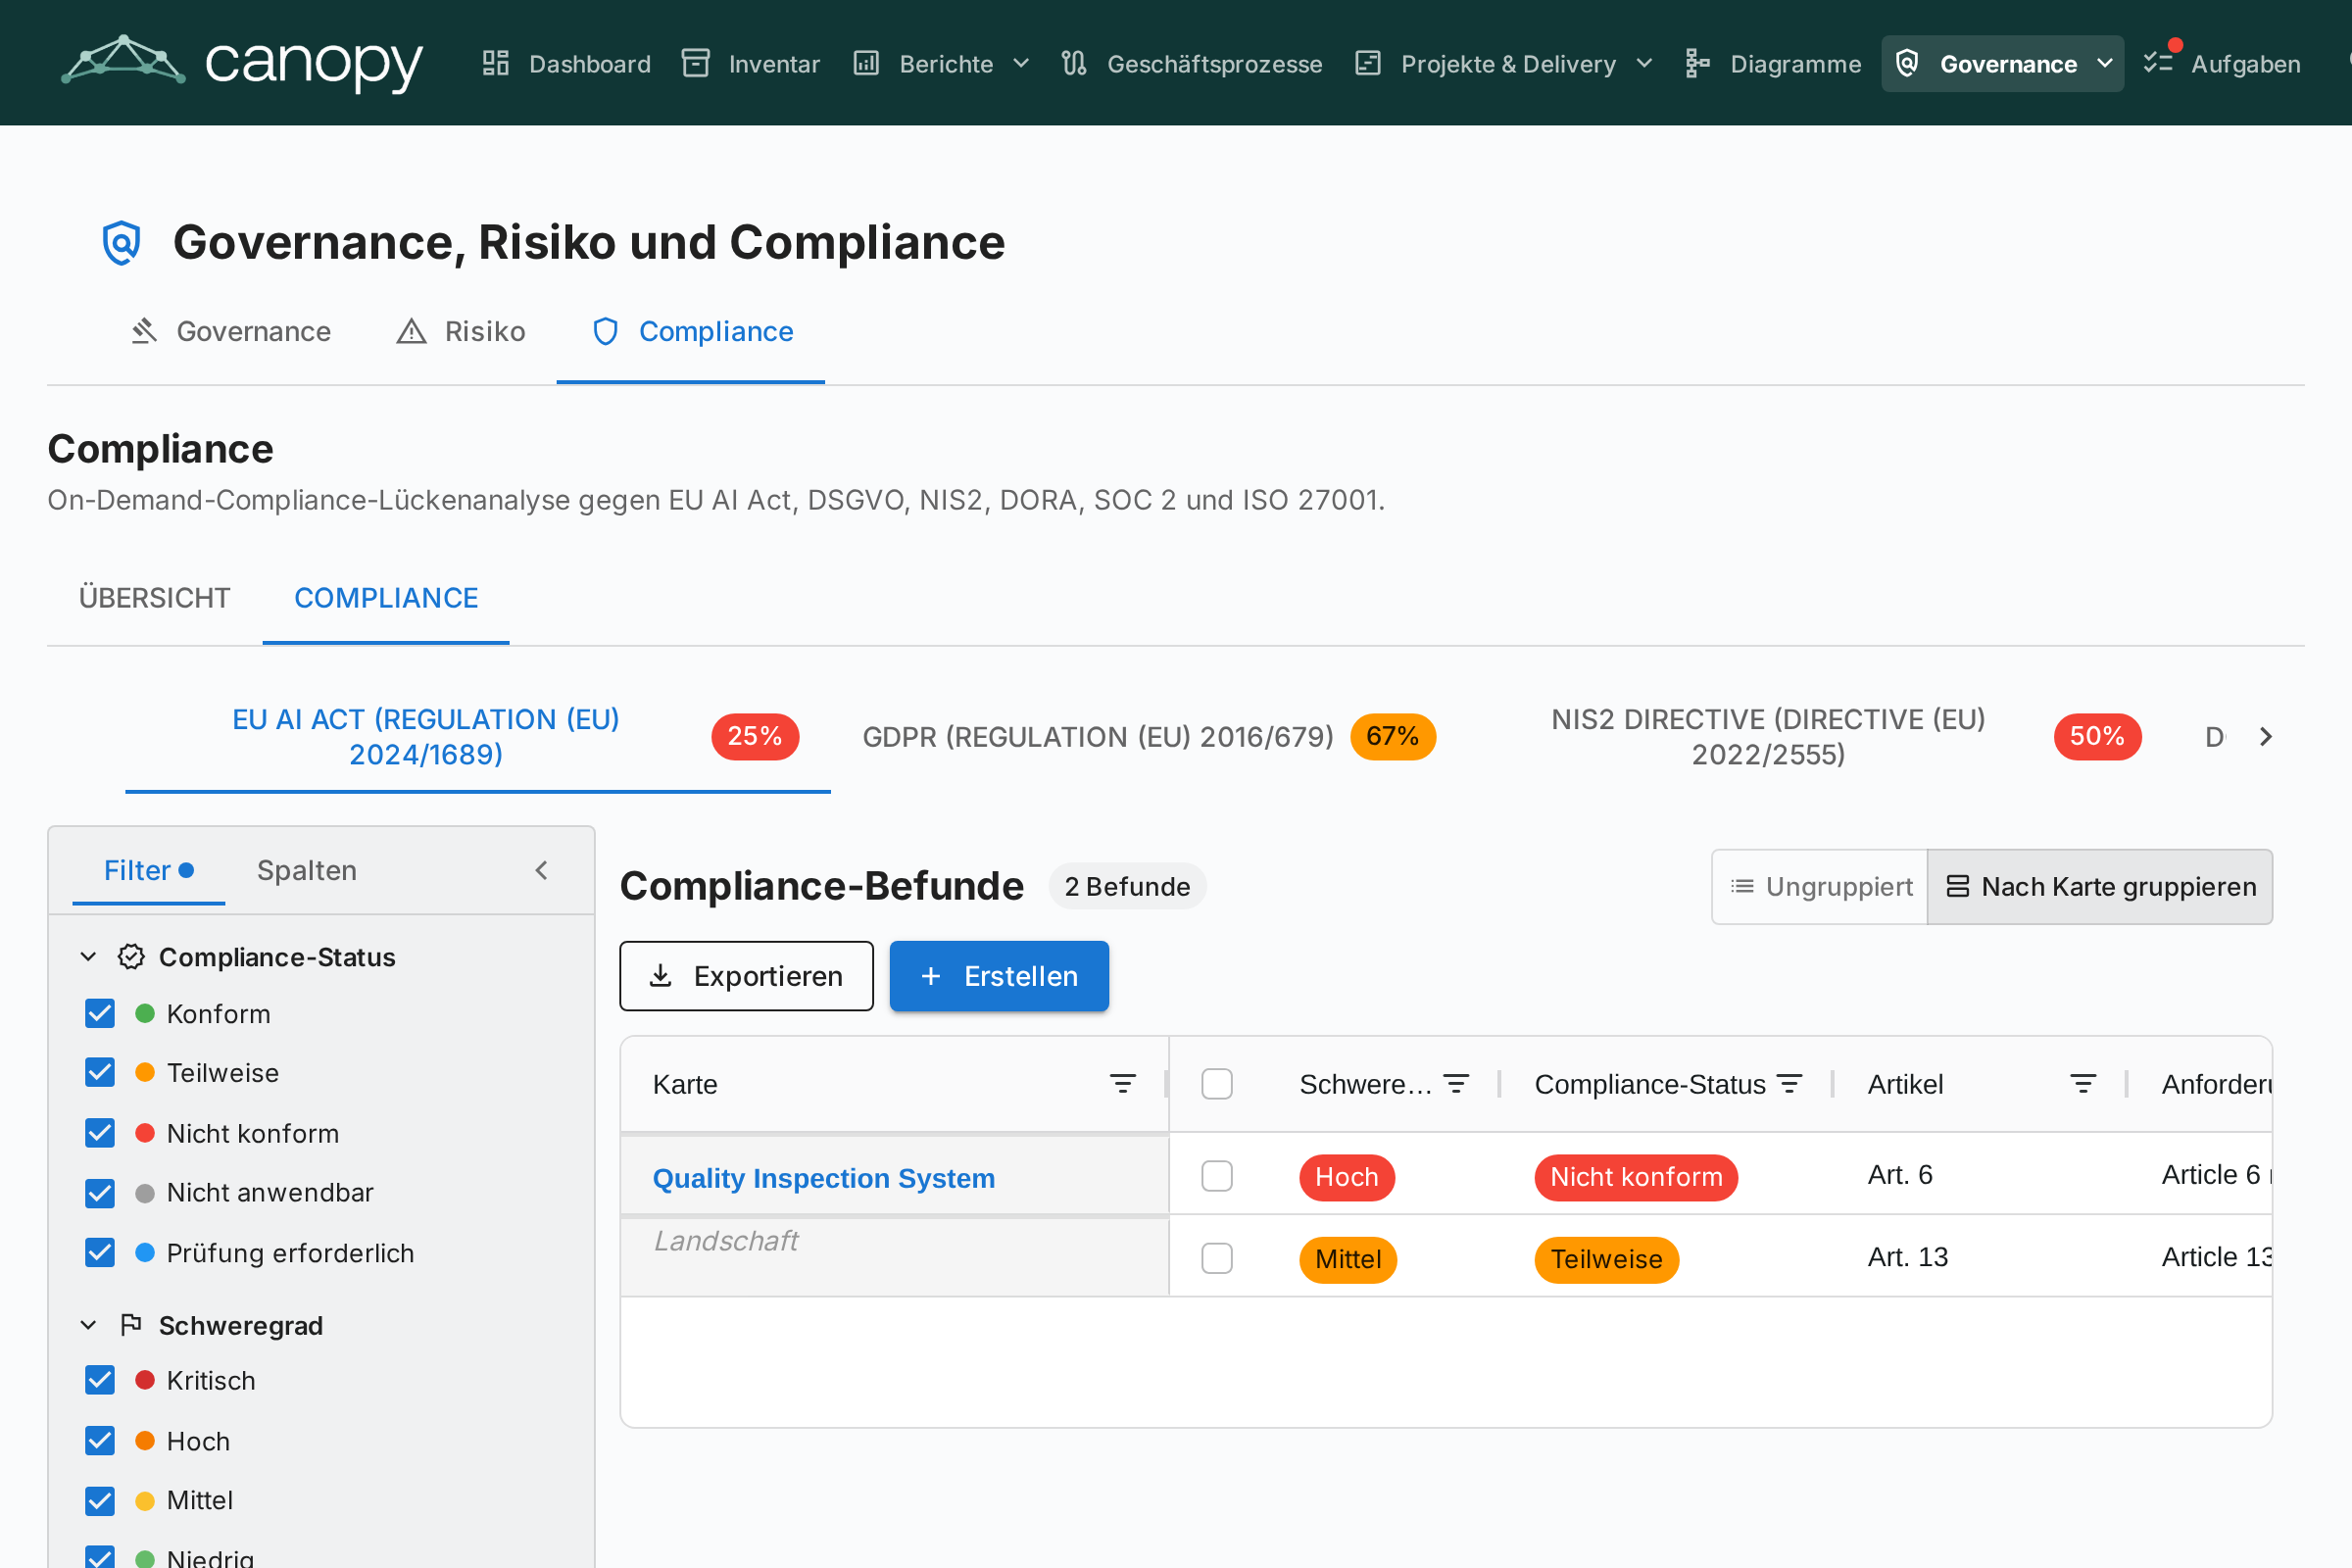
Task: Click the Compliance-Status badge icon
Action: point(131,957)
